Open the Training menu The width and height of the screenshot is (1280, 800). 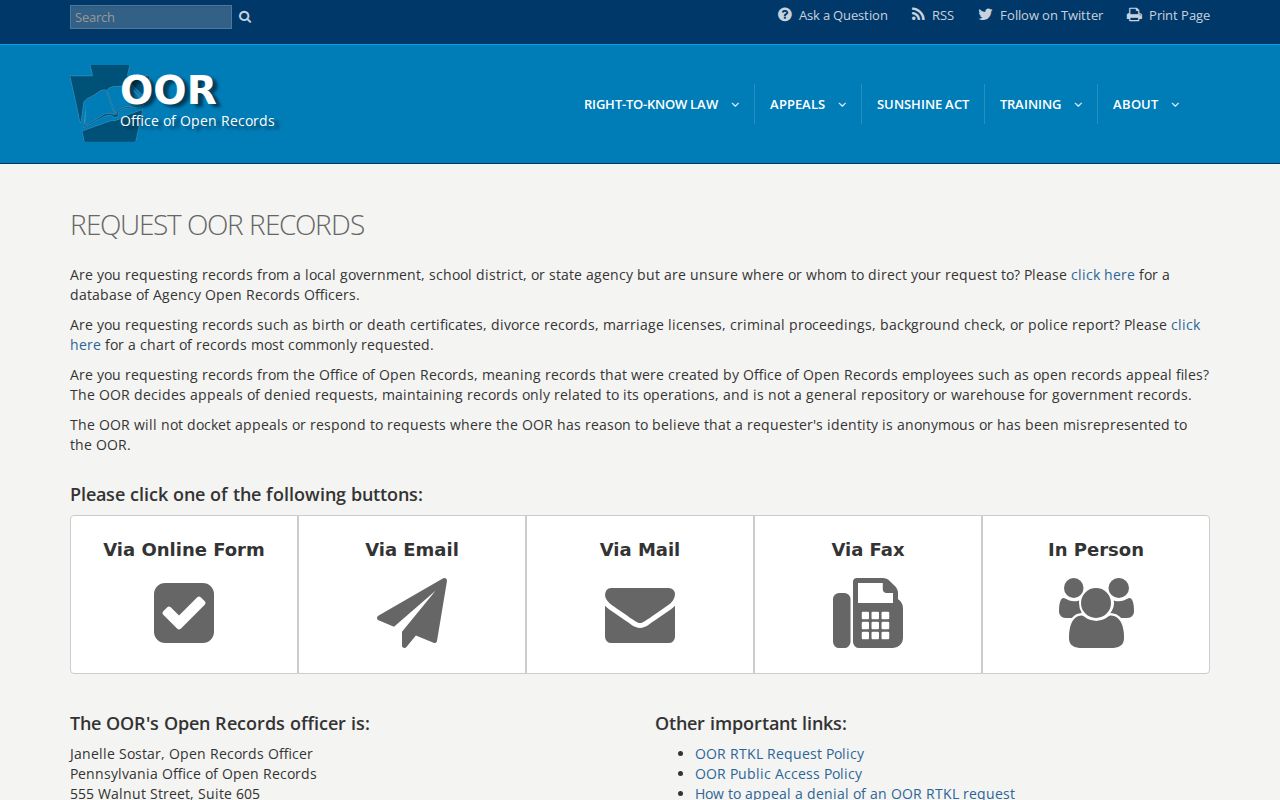click(x=1030, y=104)
